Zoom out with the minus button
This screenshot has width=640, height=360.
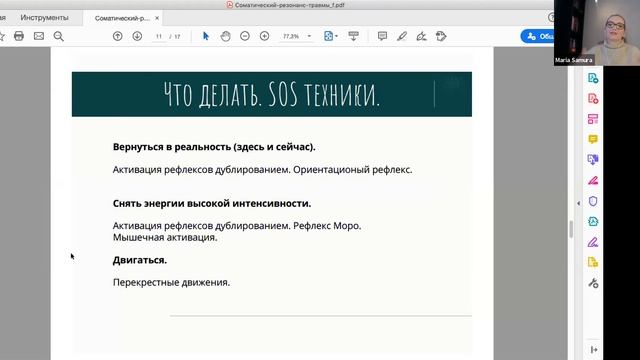tap(245, 36)
